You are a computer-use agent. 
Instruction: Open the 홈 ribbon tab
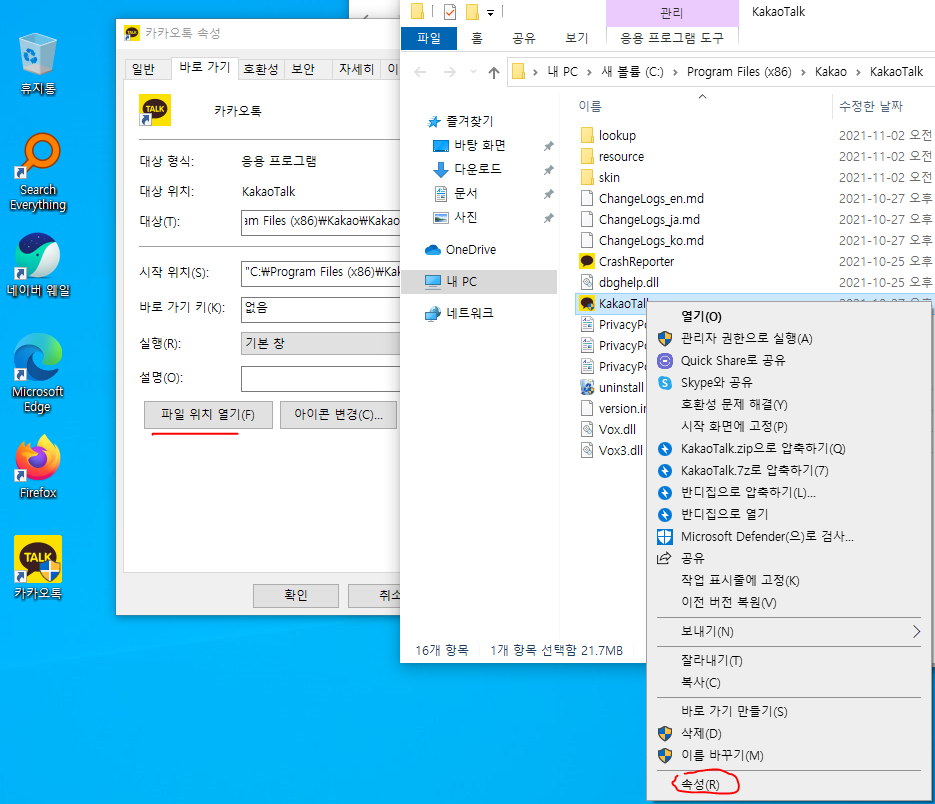477,38
